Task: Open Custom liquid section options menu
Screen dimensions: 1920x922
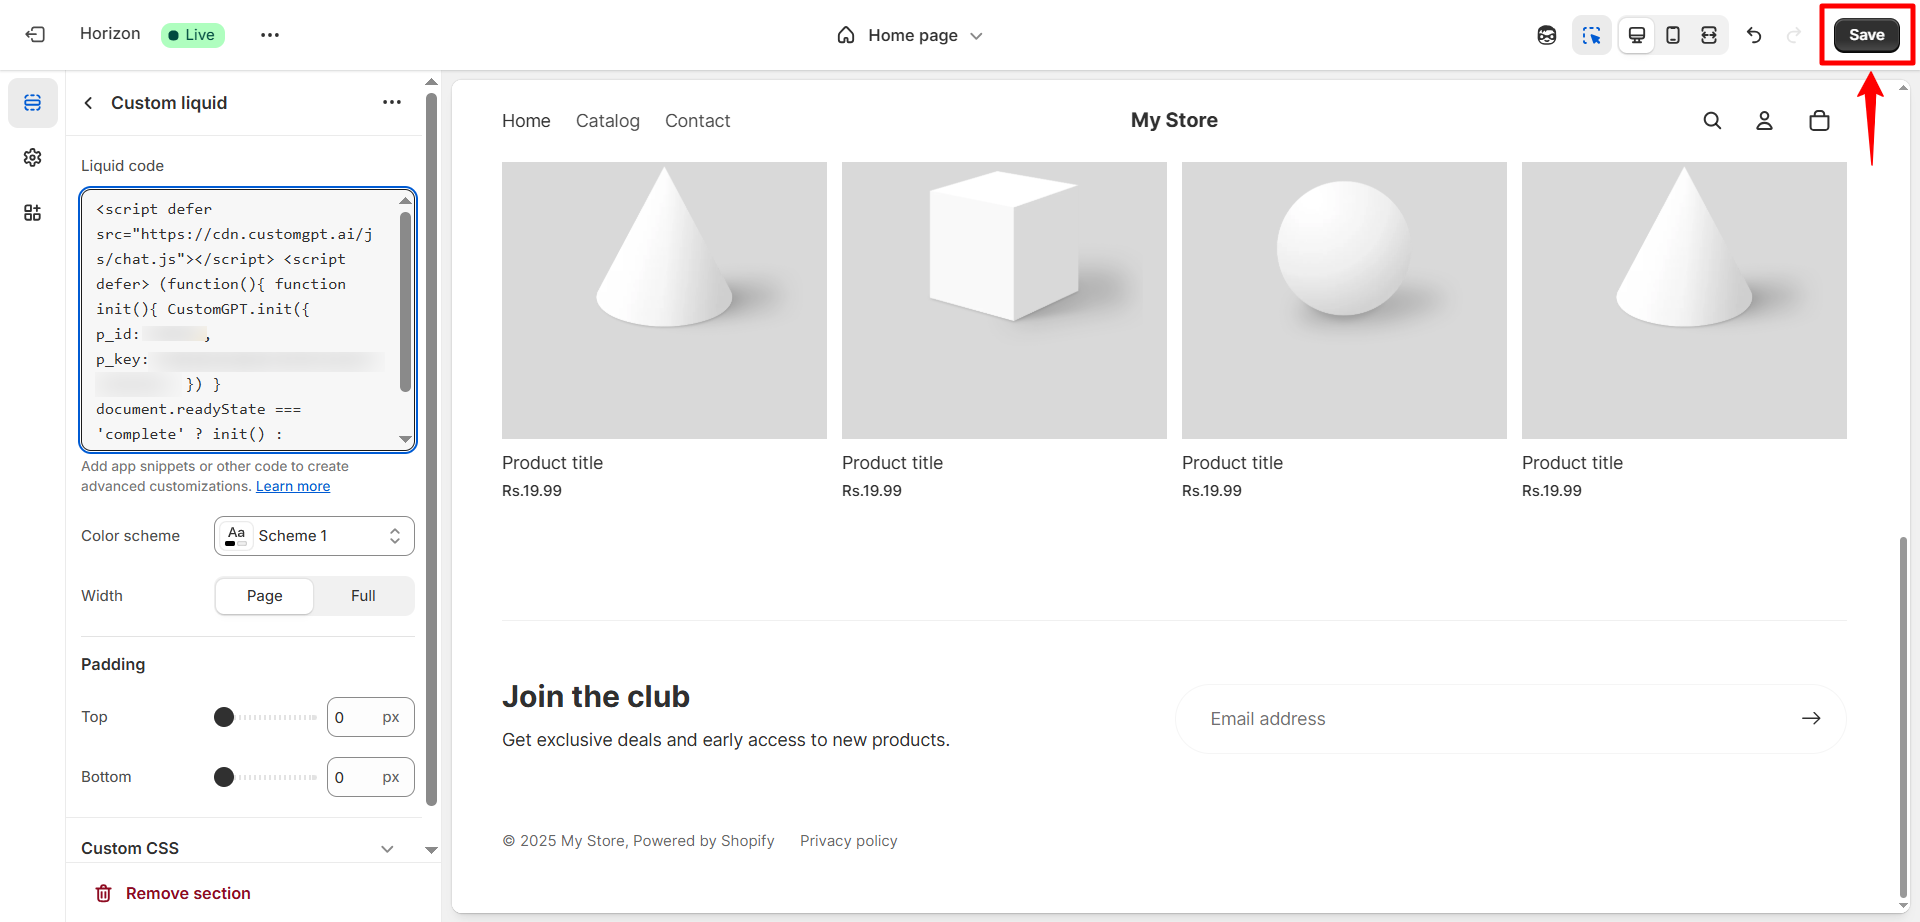Action: pyautogui.click(x=392, y=102)
